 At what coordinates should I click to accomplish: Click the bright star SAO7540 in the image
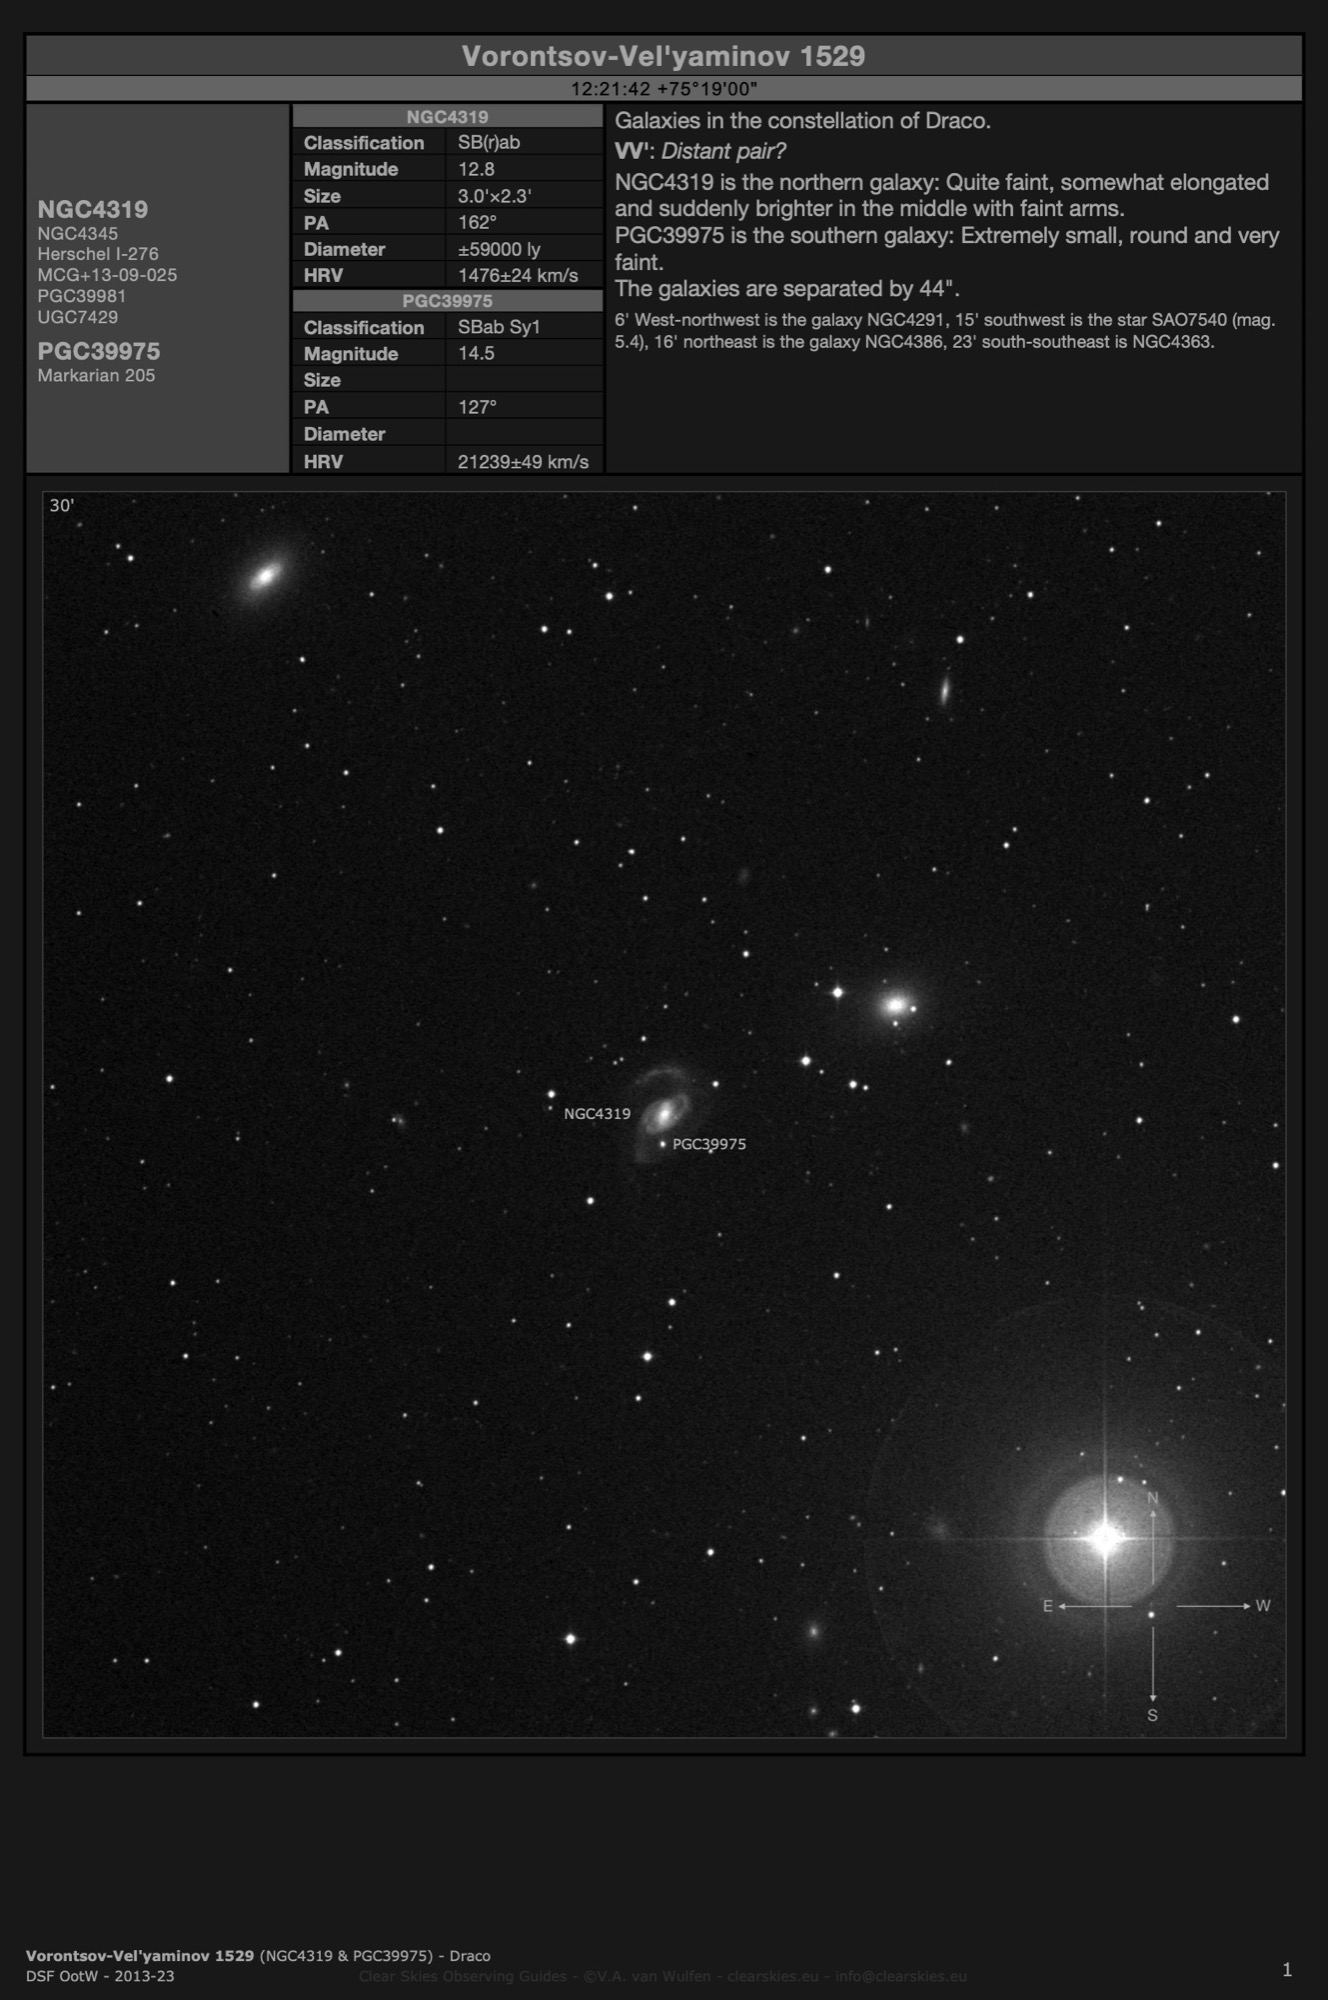[x=1105, y=1539]
